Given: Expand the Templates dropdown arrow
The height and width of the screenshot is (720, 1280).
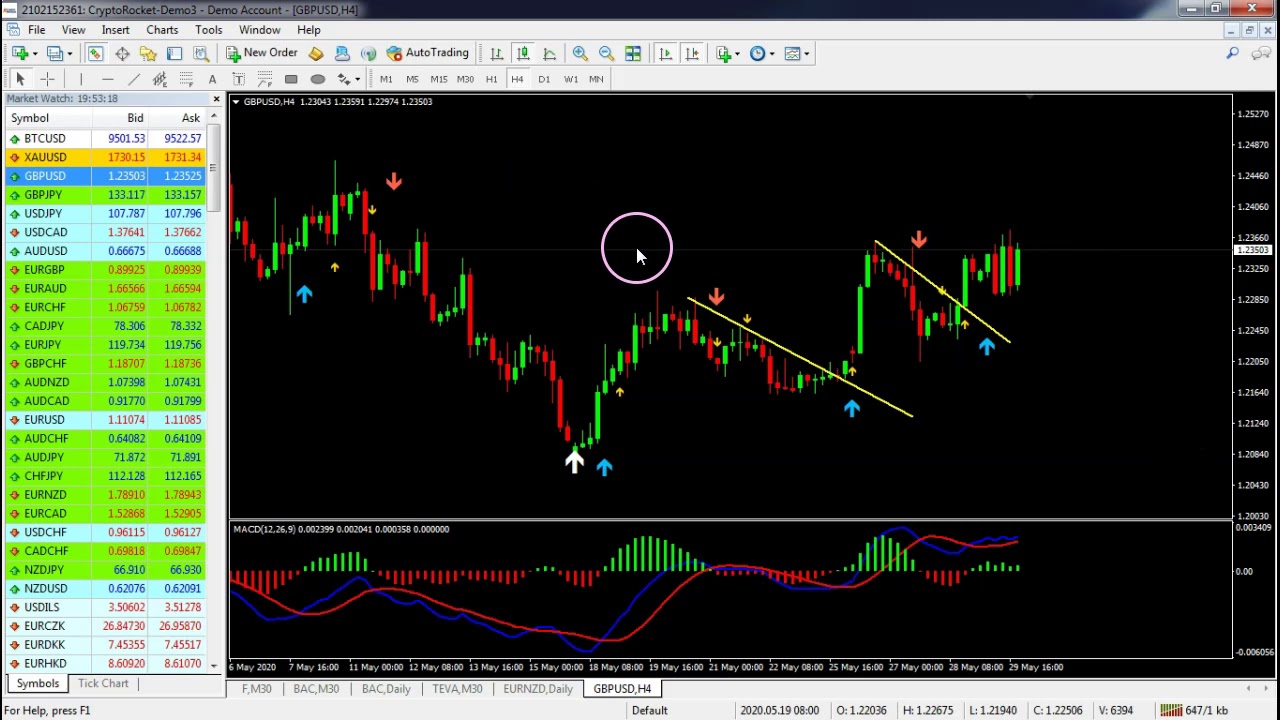Looking at the screenshot, I should (807, 54).
